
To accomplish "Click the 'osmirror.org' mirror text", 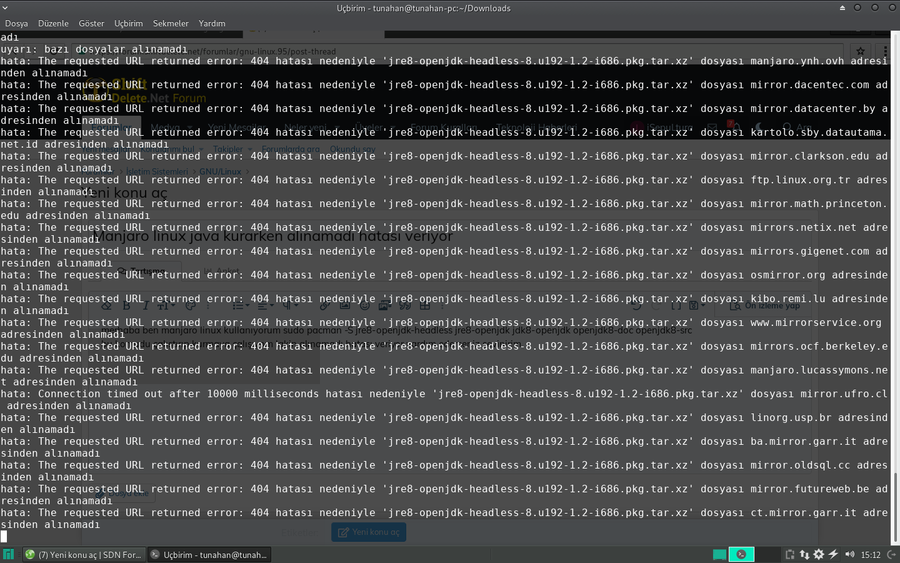I will point(788,275).
